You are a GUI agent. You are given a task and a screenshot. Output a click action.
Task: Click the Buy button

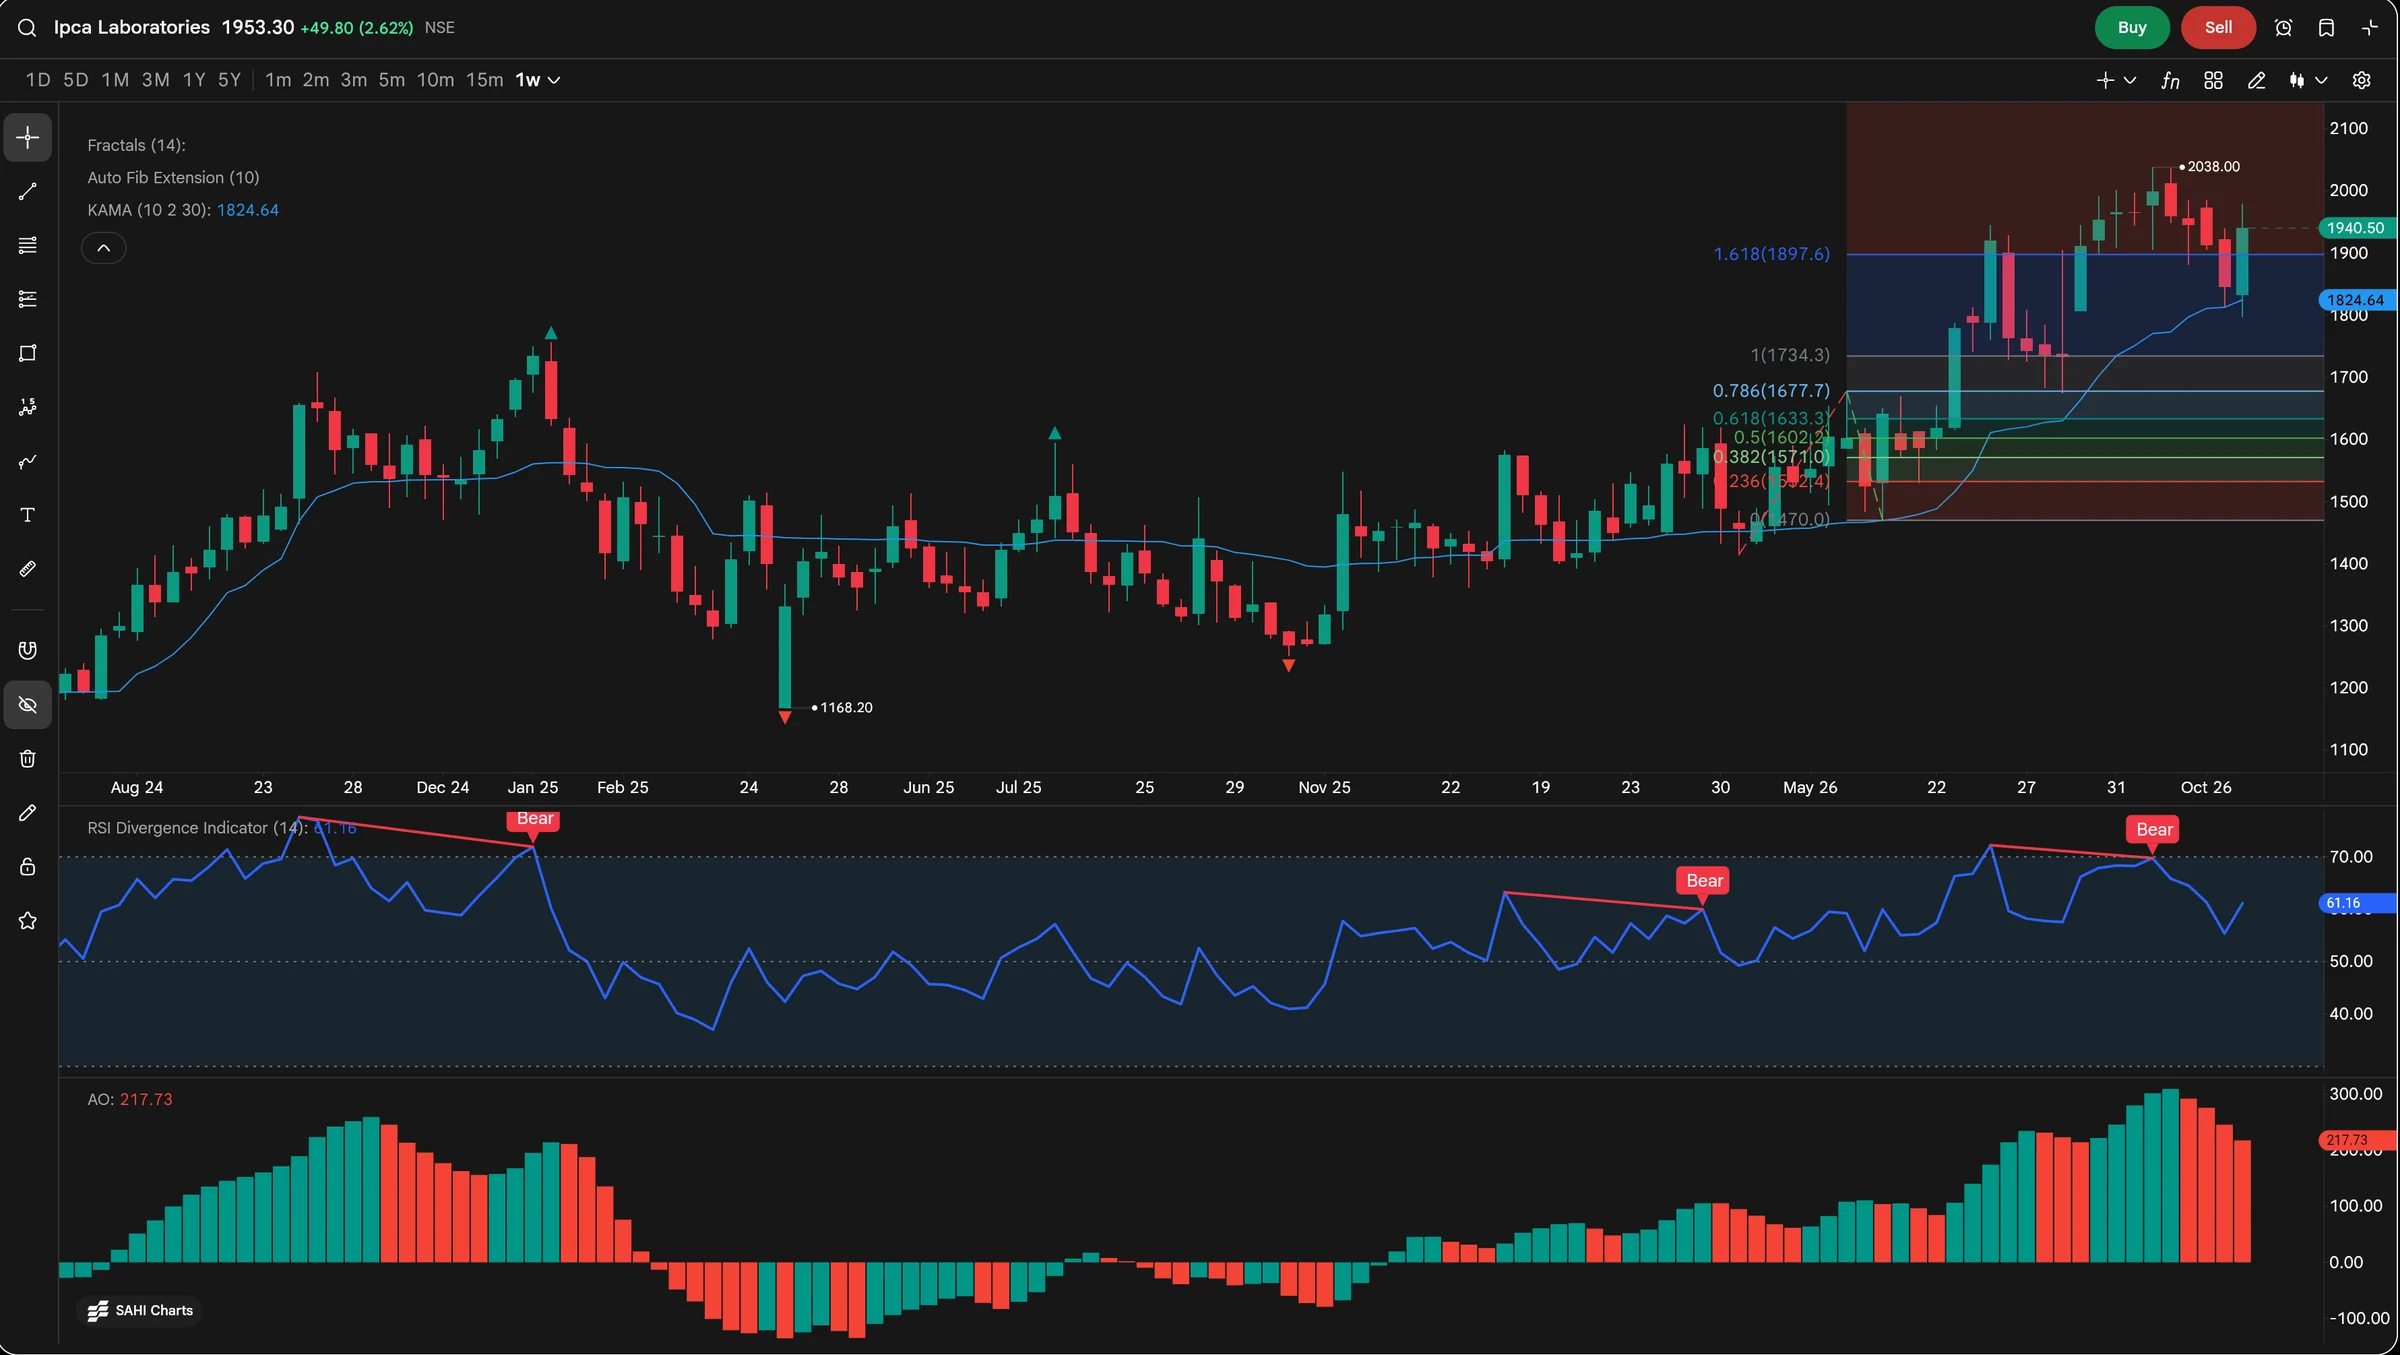pyautogui.click(x=2132, y=28)
